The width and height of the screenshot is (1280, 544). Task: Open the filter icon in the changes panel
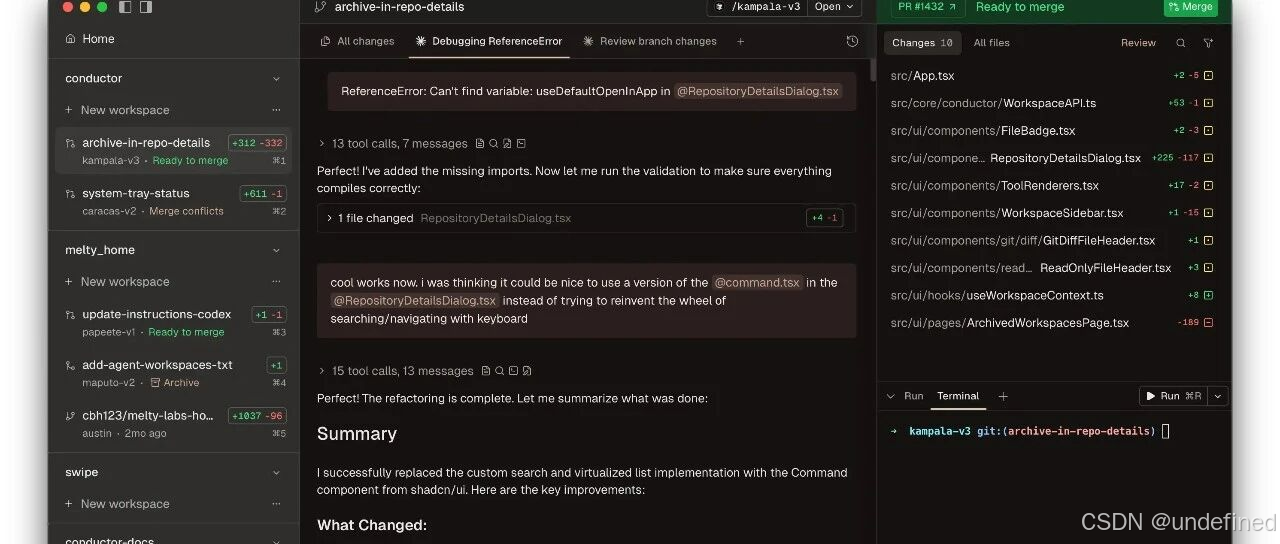point(1208,43)
